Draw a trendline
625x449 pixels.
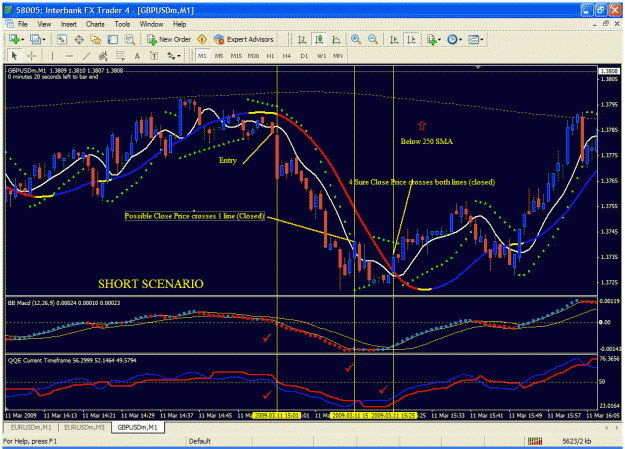(86, 56)
